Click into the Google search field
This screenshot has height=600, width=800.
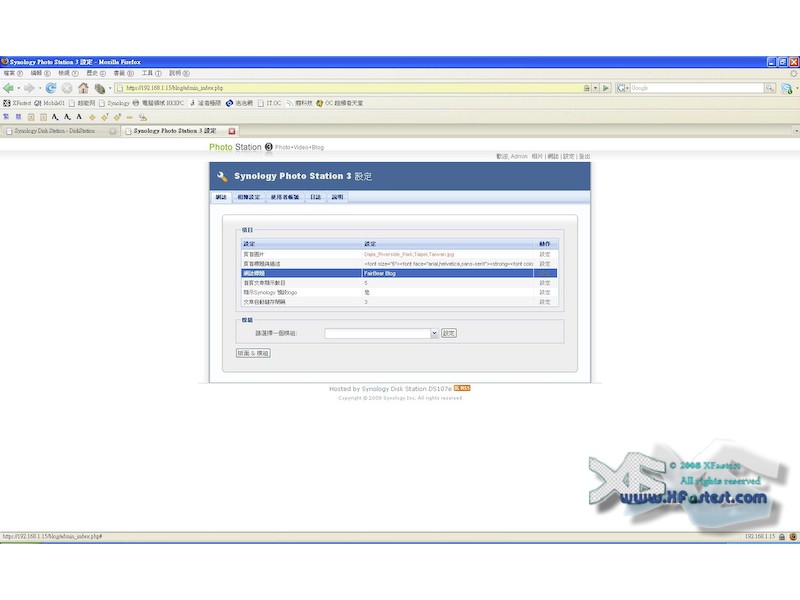pos(697,88)
